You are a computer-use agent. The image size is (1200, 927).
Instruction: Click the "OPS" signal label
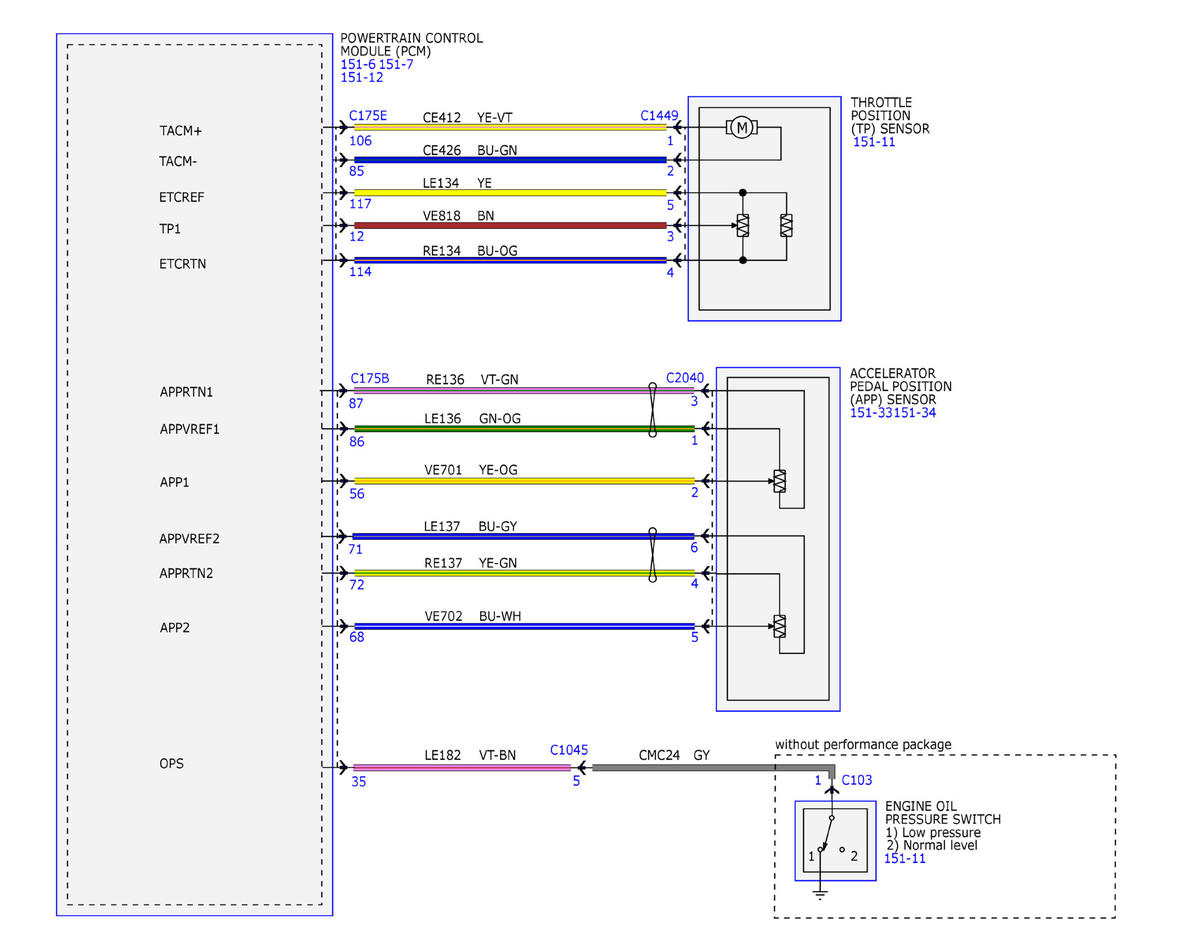coord(171,764)
